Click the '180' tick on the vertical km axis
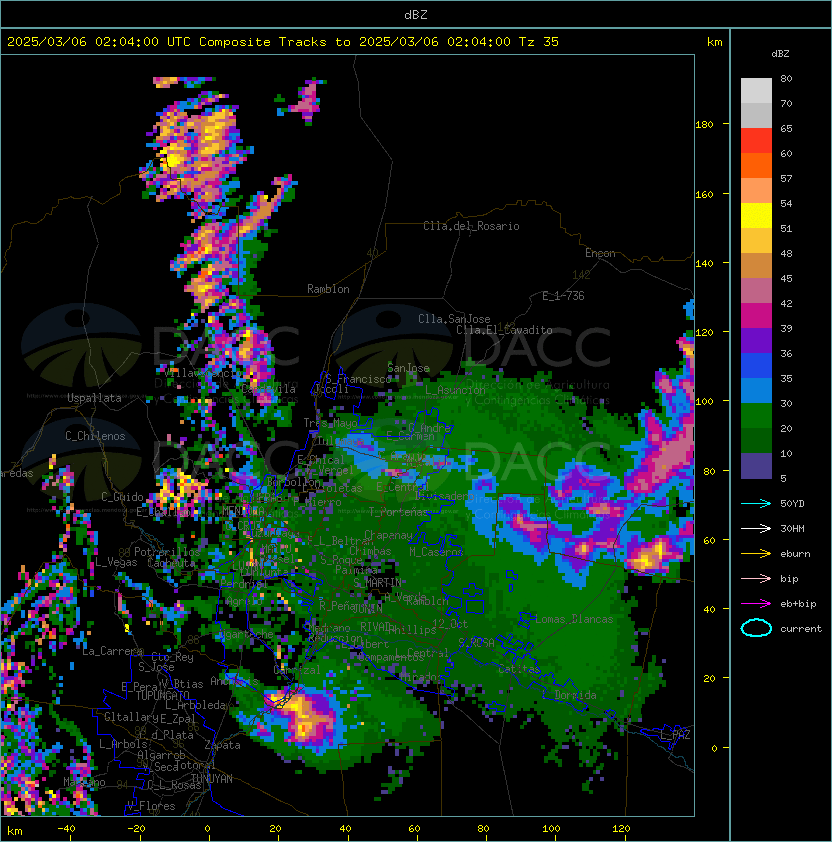This screenshot has height=842, width=832. tap(704, 125)
